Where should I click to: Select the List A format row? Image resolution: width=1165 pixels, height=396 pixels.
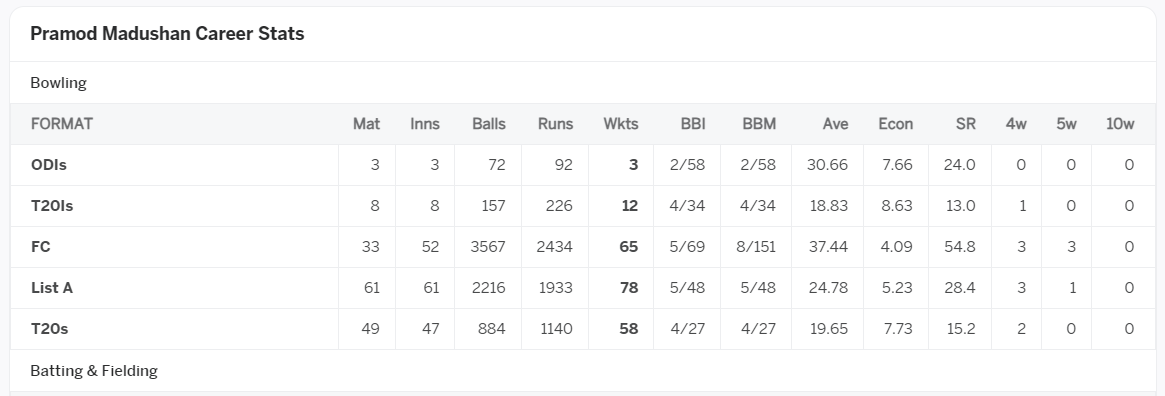[x=582, y=288]
